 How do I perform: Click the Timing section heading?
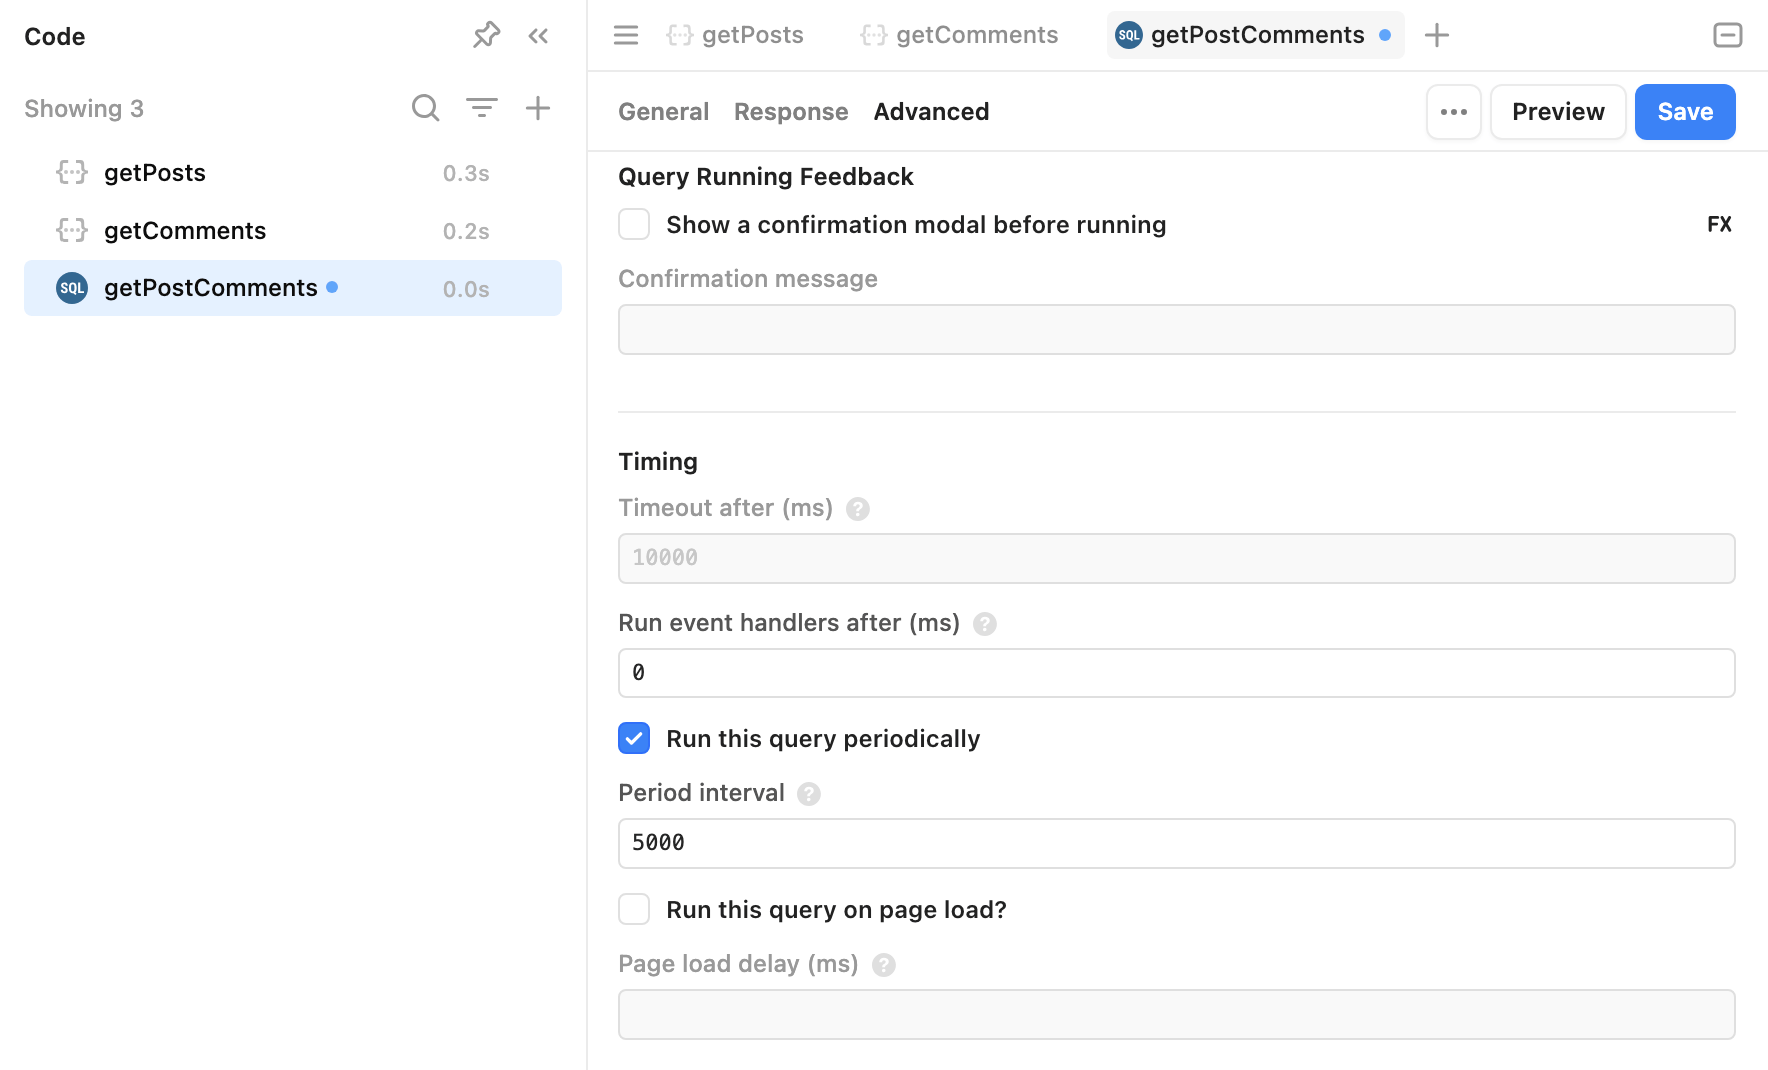tap(658, 462)
